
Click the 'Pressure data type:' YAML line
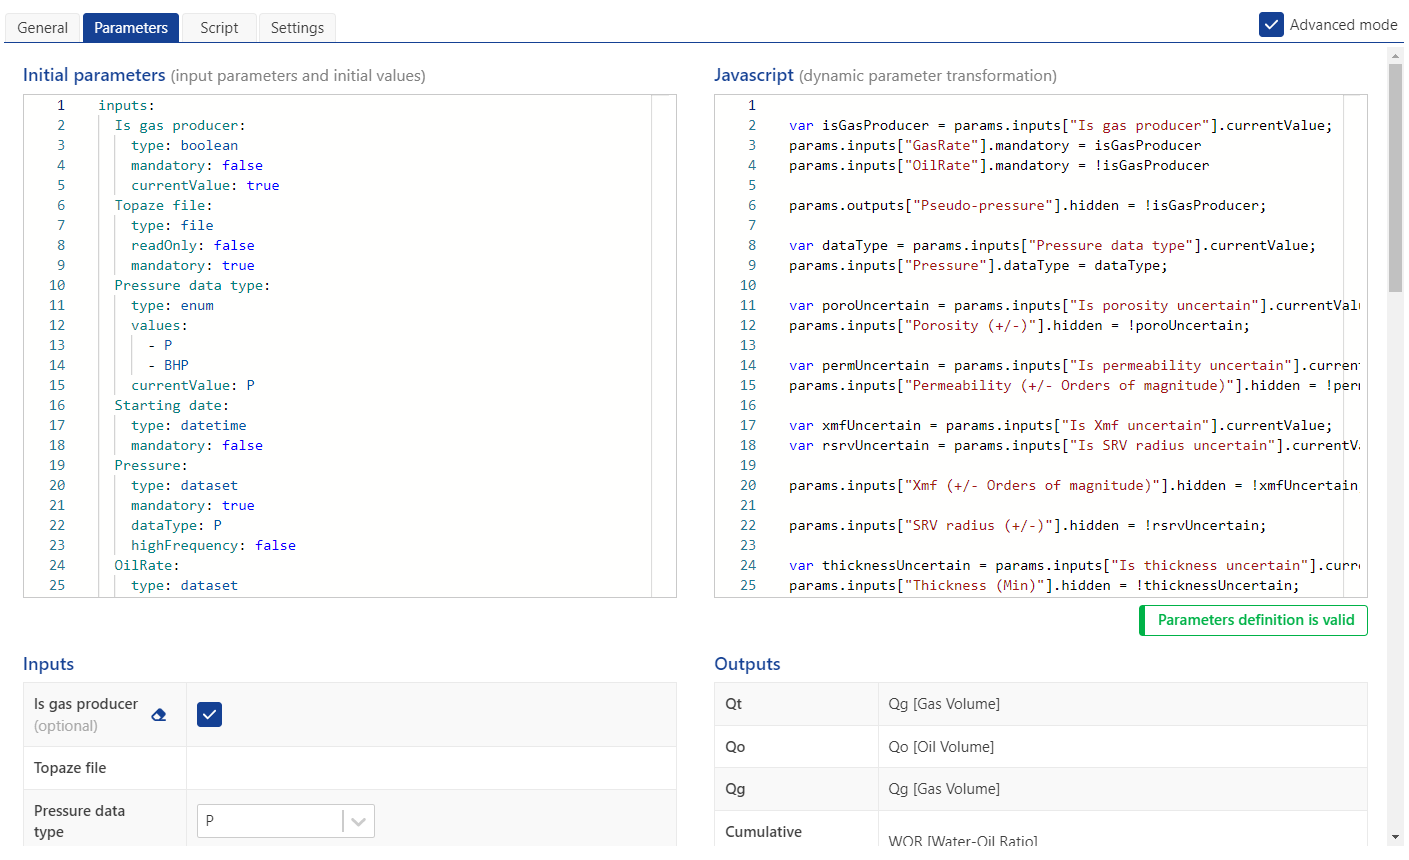coord(192,285)
